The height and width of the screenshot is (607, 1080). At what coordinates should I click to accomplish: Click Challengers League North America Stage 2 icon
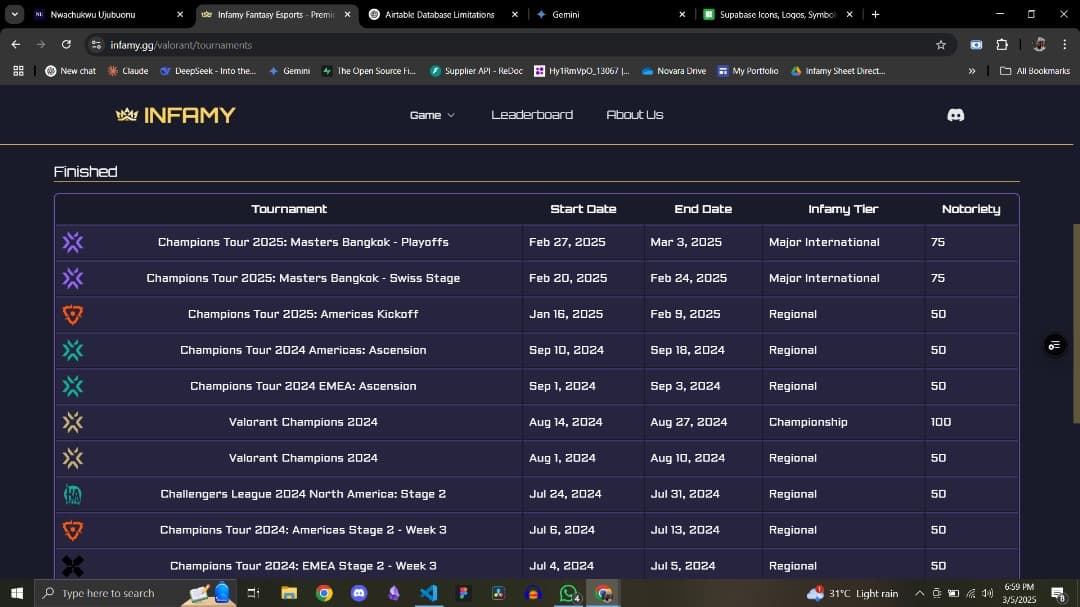(72, 494)
